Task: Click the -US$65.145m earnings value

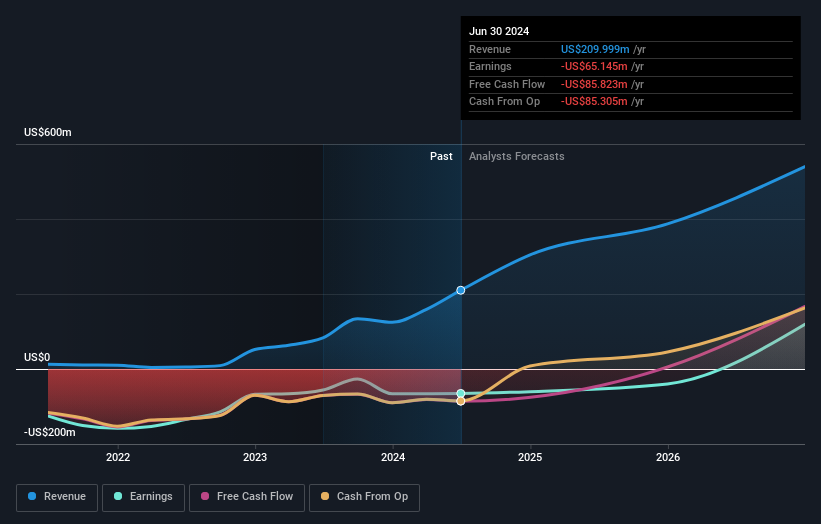Action: (x=594, y=66)
